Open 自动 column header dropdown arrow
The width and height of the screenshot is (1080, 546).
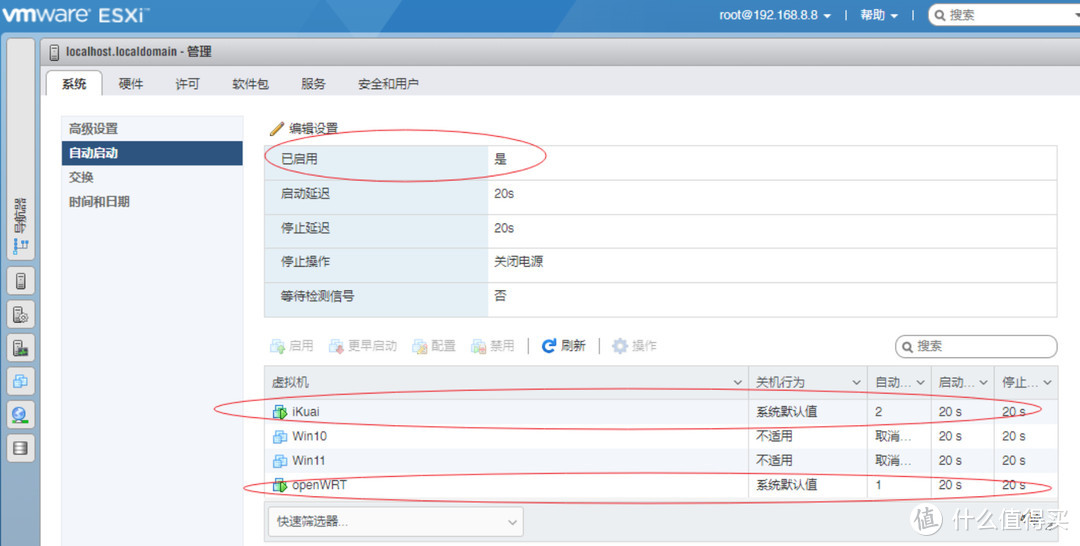coord(920,383)
